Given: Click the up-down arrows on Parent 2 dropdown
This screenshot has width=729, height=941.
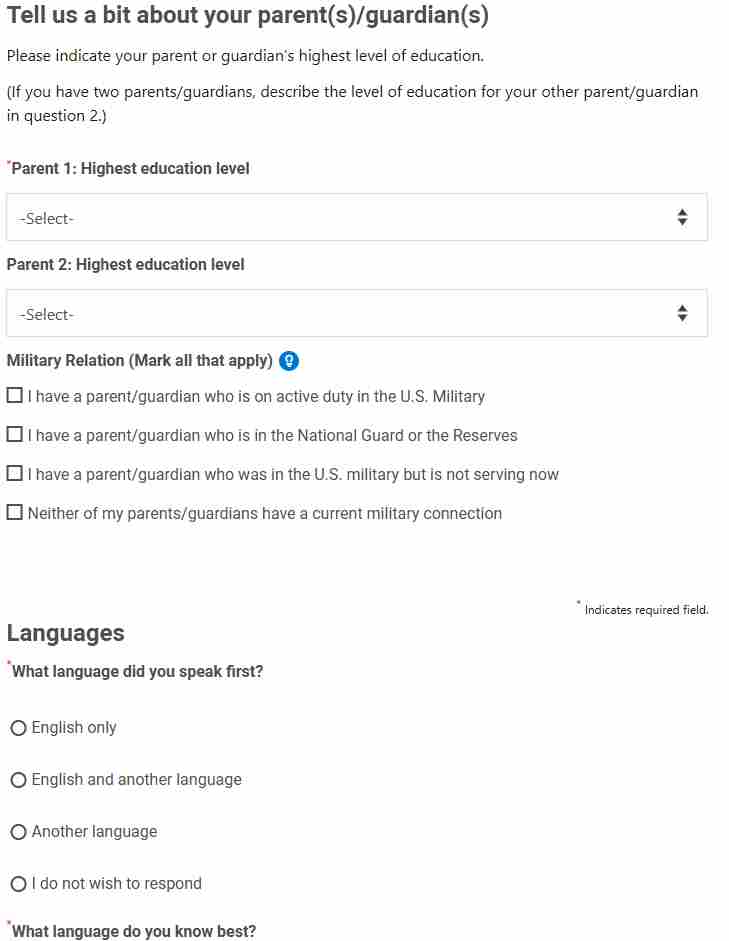Looking at the screenshot, I should tap(682, 313).
